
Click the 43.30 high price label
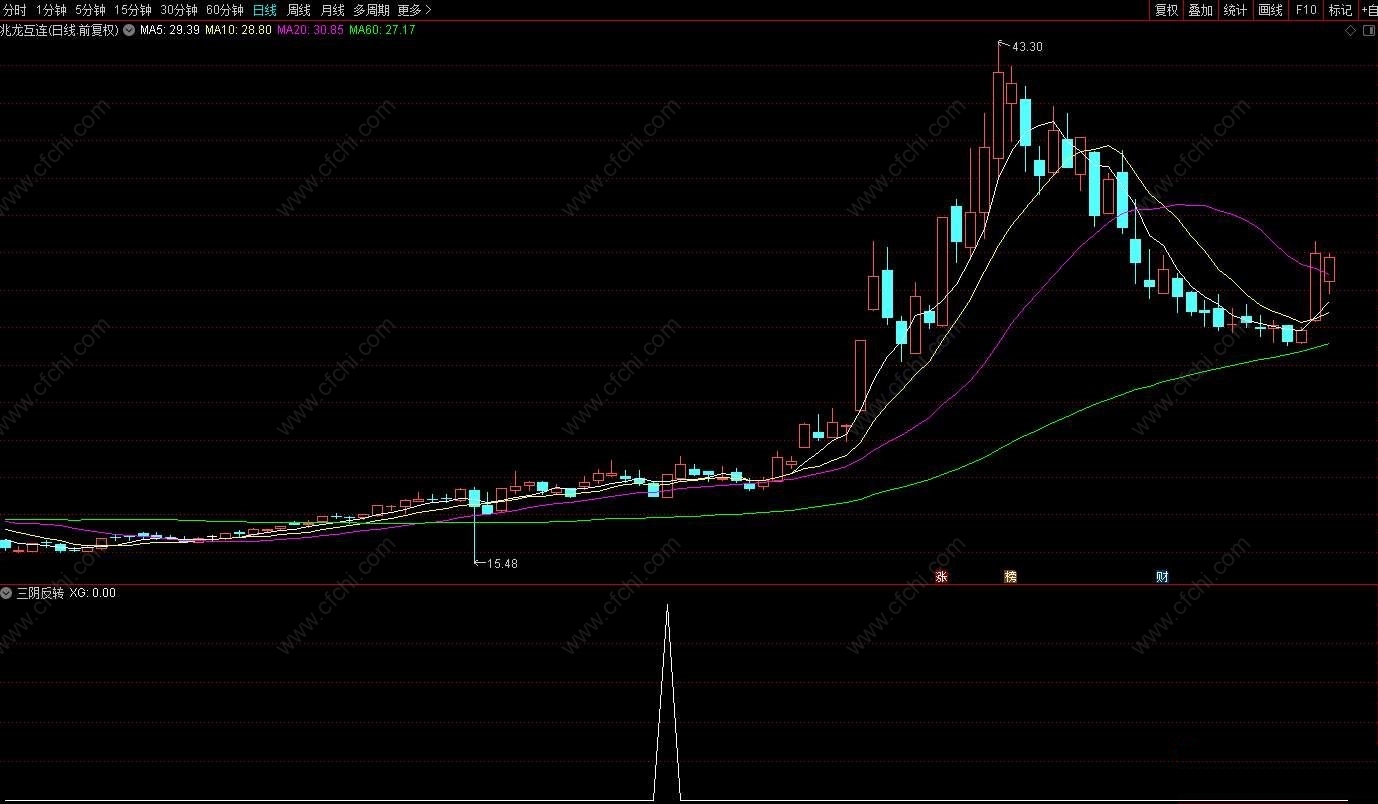click(1028, 47)
